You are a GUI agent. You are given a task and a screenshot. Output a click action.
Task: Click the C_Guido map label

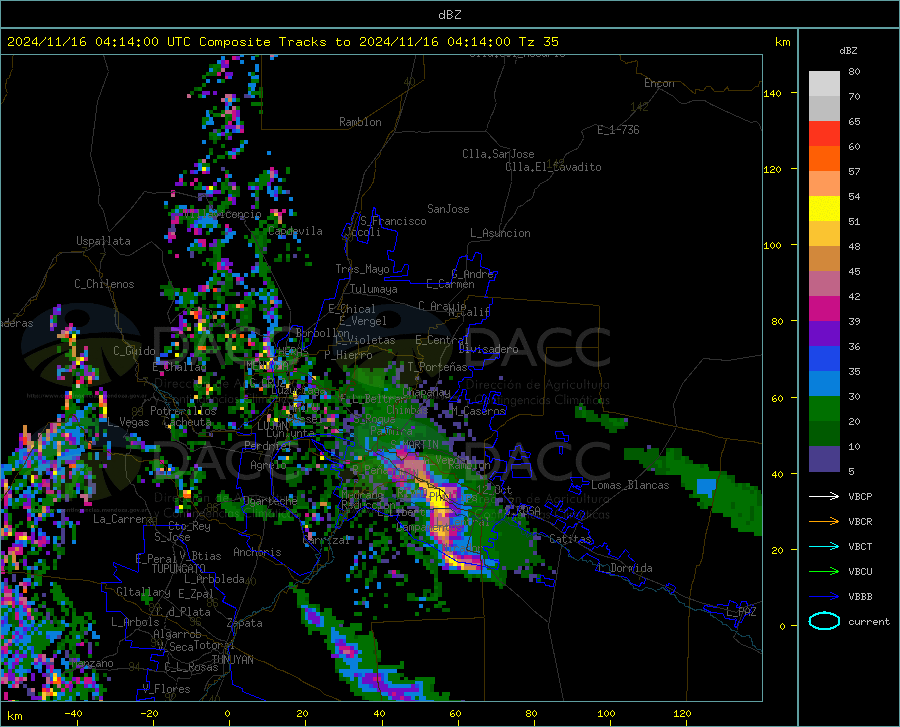click(x=134, y=351)
